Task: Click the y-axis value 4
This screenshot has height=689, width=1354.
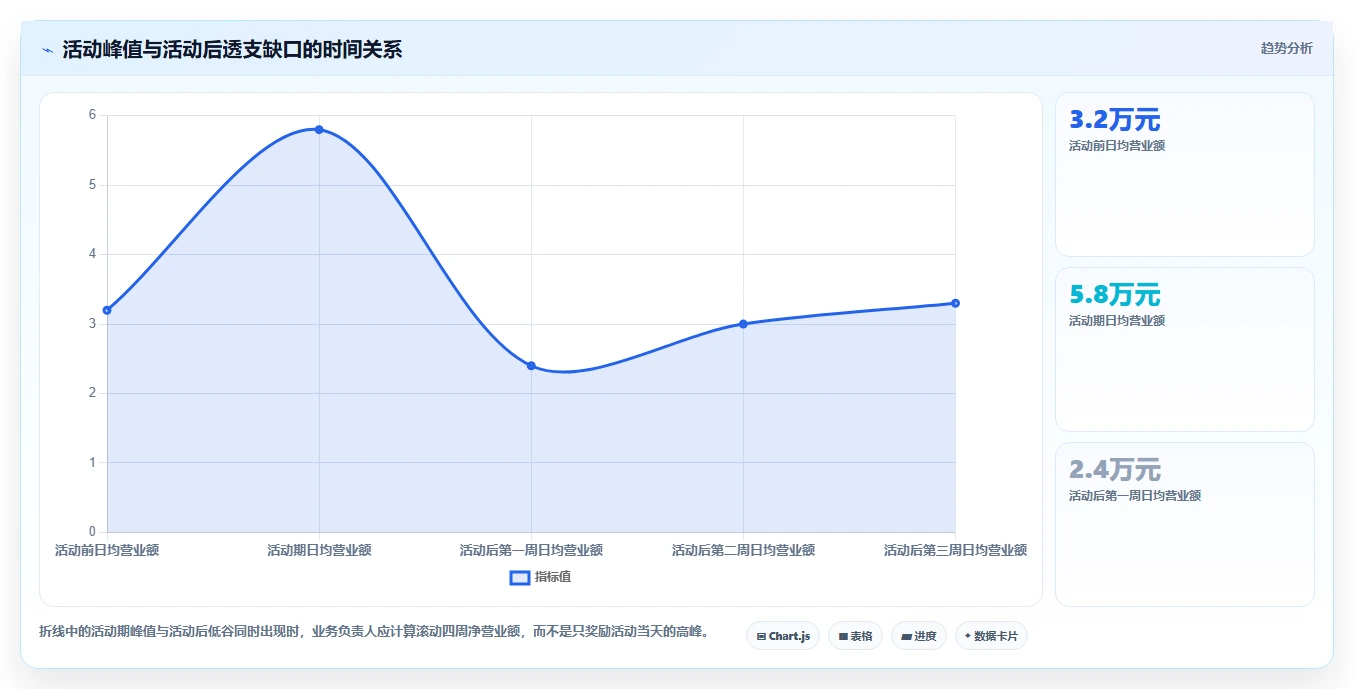Action: click(92, 254)
